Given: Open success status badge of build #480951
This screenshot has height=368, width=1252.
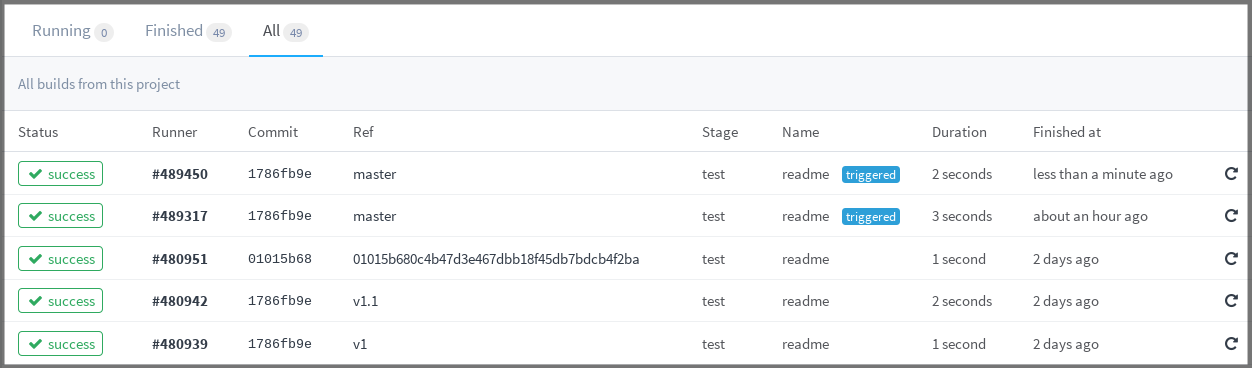Looking at the screenshot, I should (x=60, y=259).
